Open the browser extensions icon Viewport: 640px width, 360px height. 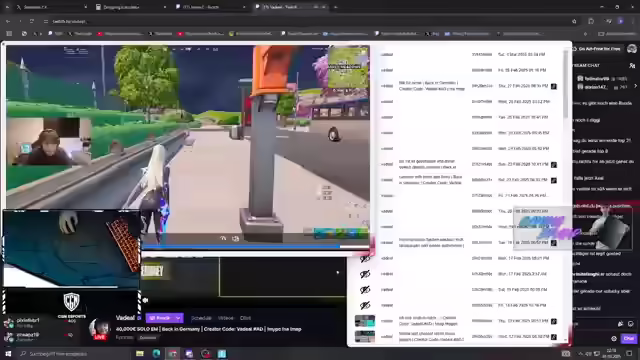pos(591,21)
